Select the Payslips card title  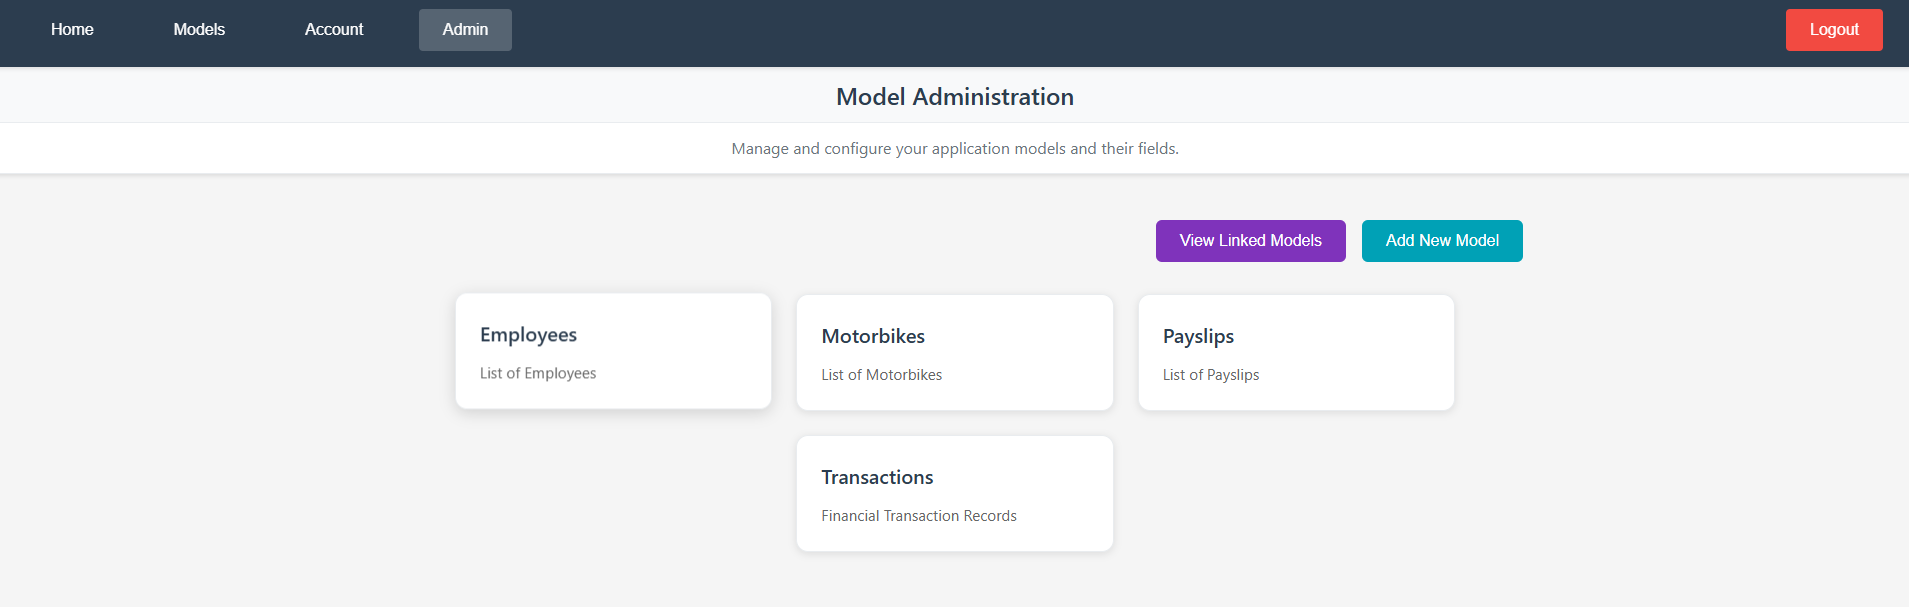(x=1196, y=336)
